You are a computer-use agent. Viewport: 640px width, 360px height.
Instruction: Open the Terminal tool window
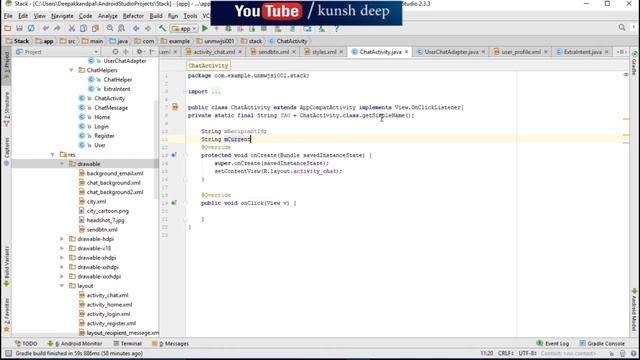pyautogui.click(x=127, y=344)
